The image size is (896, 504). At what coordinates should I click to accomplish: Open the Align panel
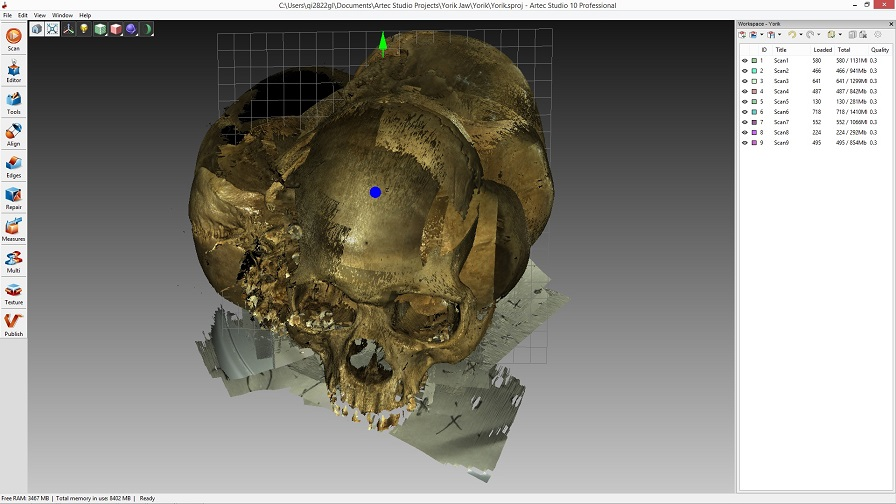pyautogui.click(x=13, y=134)
